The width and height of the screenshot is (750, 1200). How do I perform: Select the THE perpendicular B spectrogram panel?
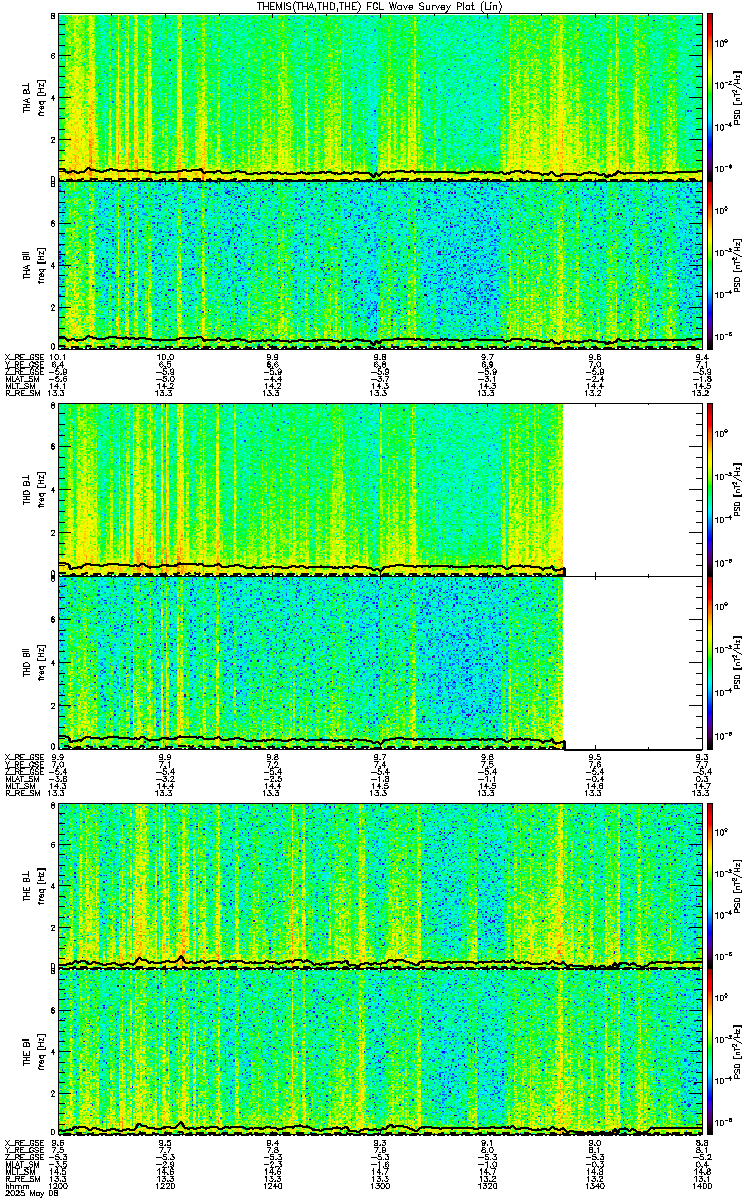381,885
